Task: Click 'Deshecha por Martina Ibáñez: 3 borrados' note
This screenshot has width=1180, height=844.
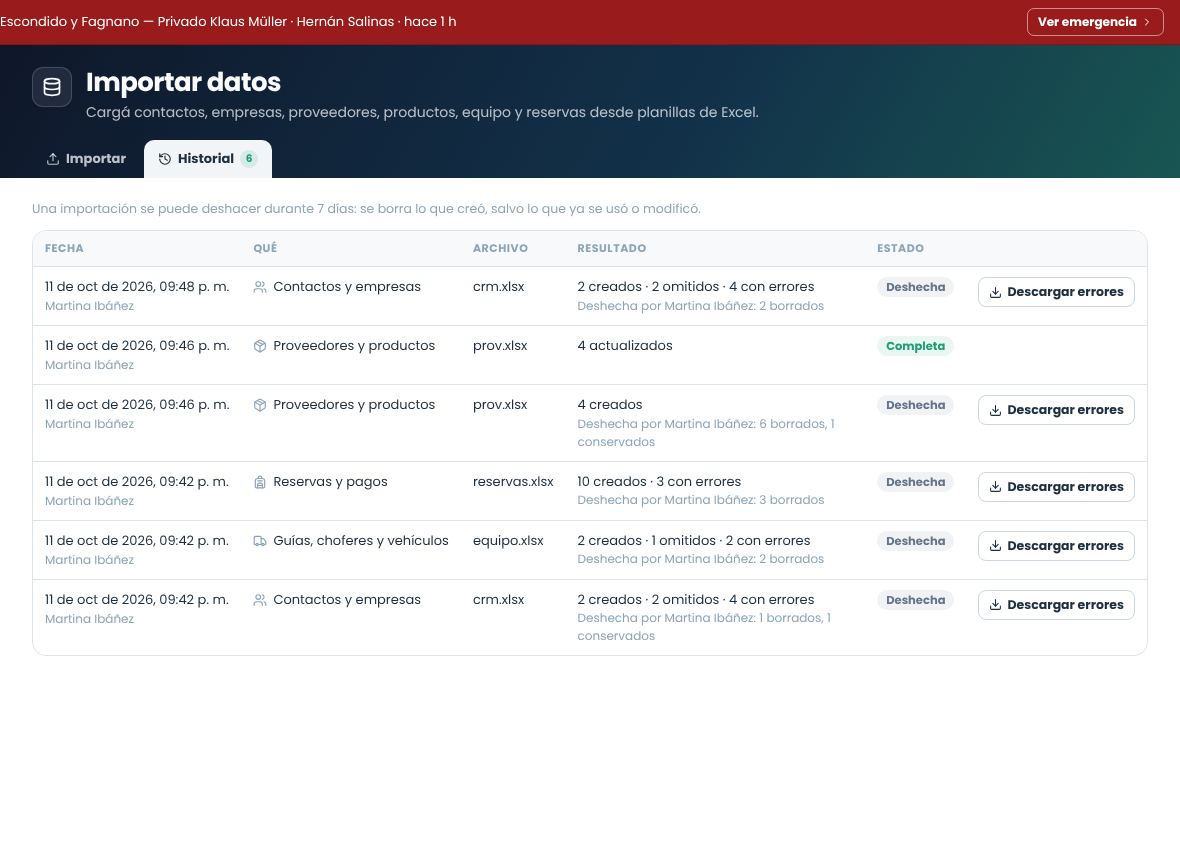Action: 701,500
